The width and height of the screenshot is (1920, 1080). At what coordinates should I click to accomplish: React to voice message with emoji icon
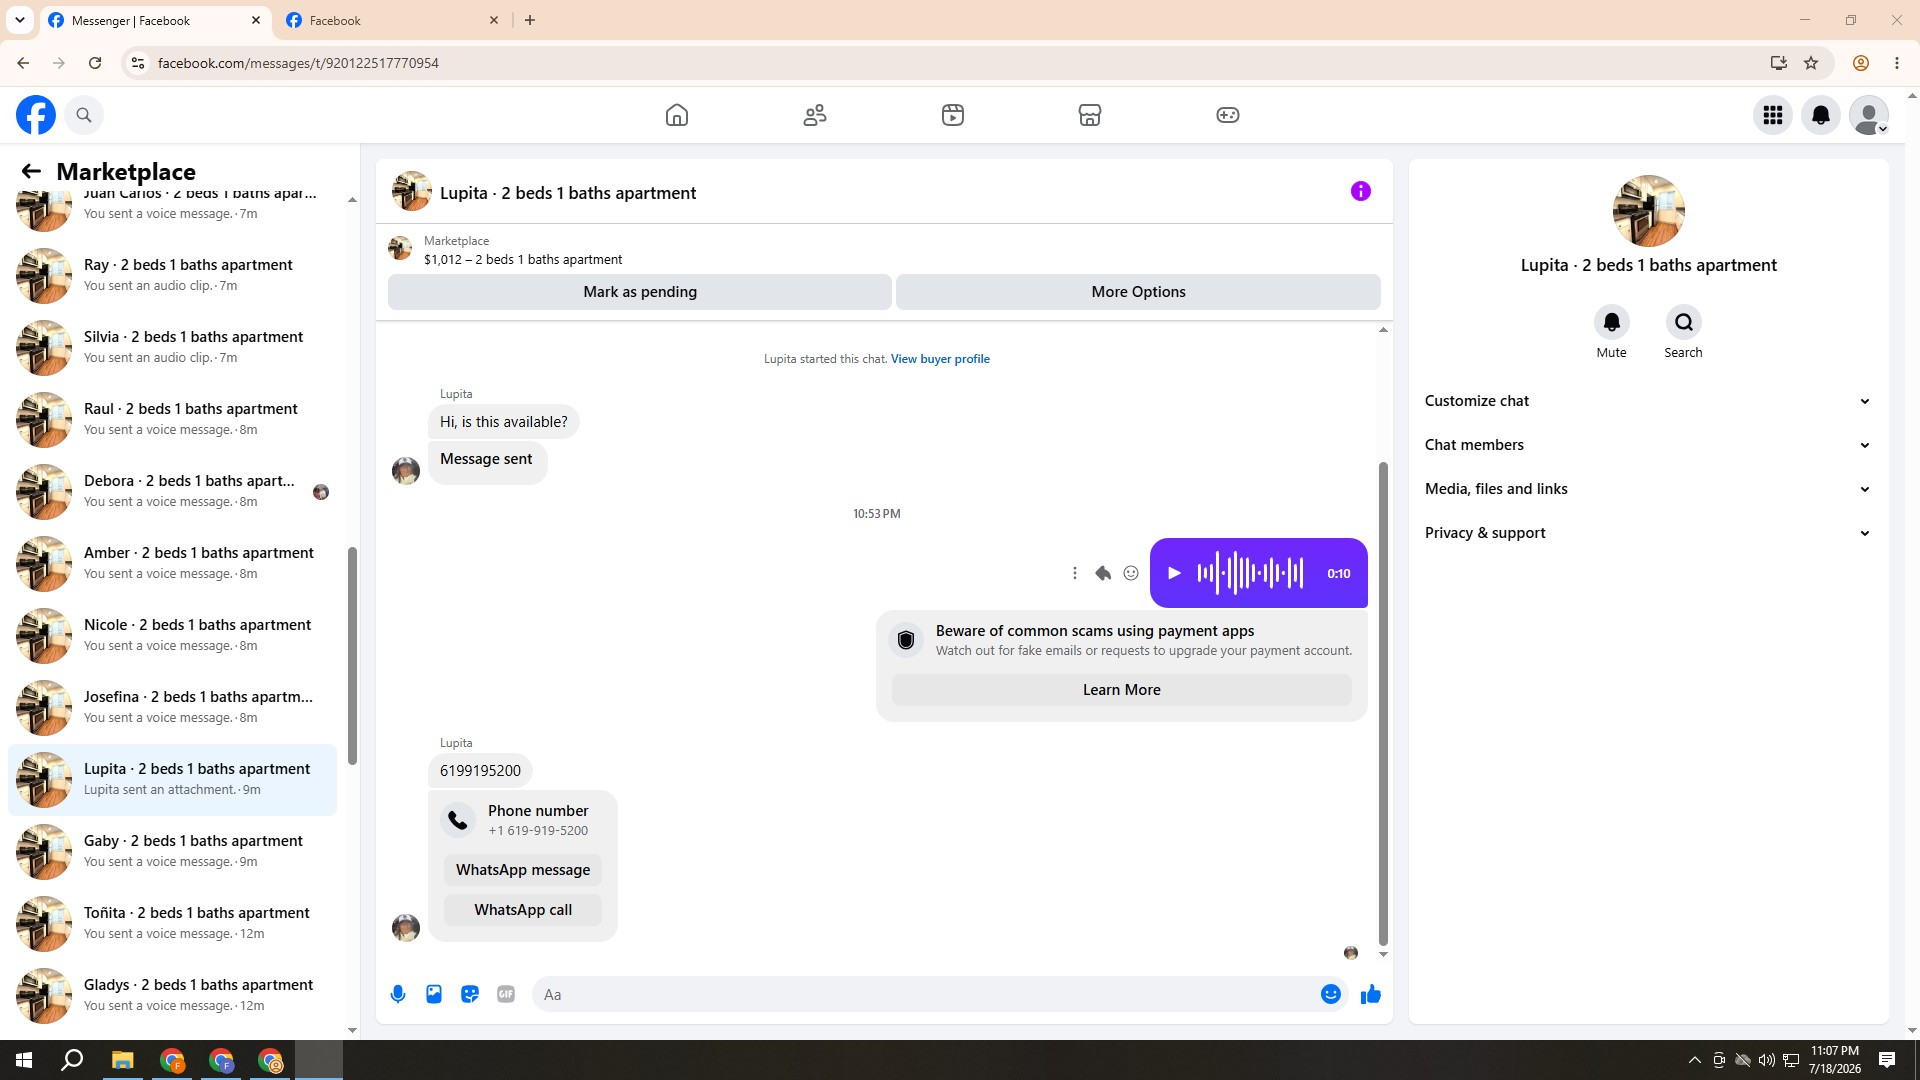pos(1131,573)
